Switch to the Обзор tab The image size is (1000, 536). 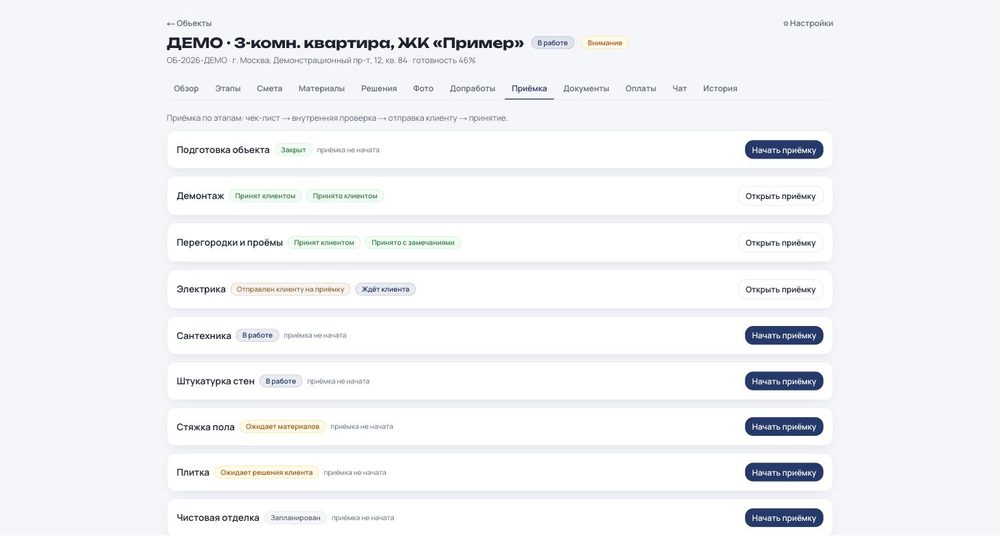coord(186,88)
